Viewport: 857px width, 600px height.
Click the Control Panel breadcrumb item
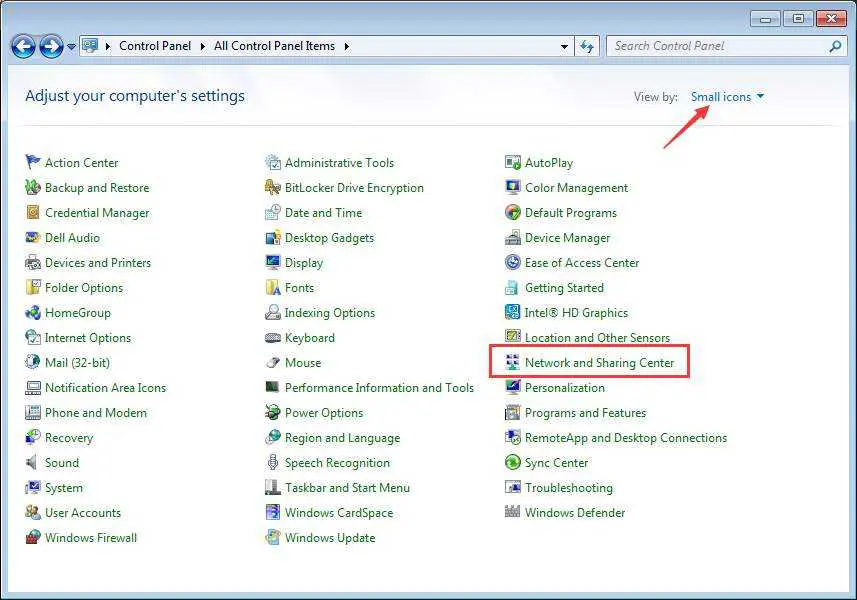coord(155,45)
